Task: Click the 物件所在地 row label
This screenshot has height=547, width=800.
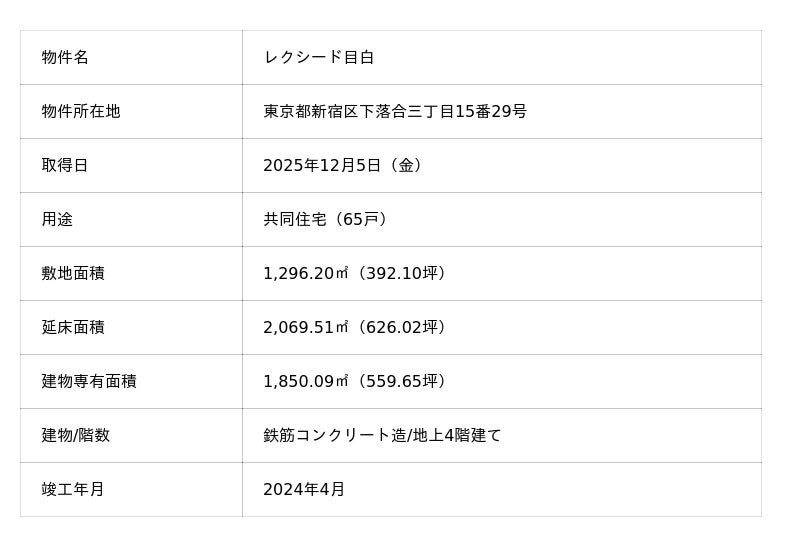Action: [x=81, y=112]
